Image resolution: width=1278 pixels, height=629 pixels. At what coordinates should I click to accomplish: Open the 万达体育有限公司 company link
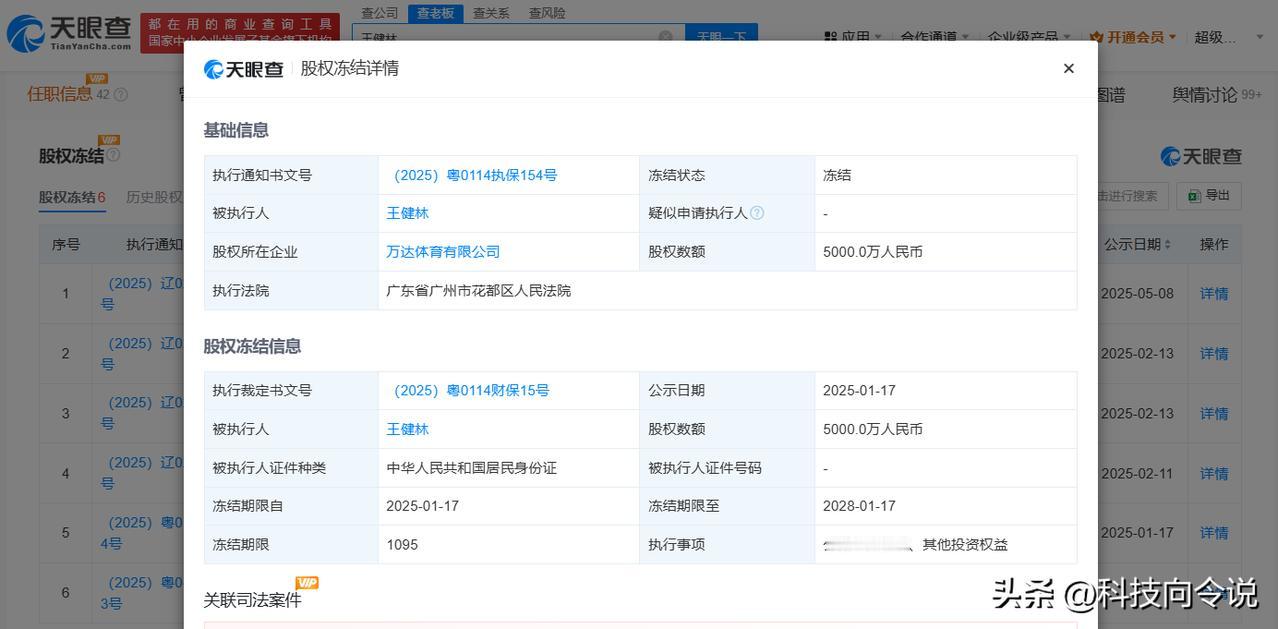(x=443, y=252)
